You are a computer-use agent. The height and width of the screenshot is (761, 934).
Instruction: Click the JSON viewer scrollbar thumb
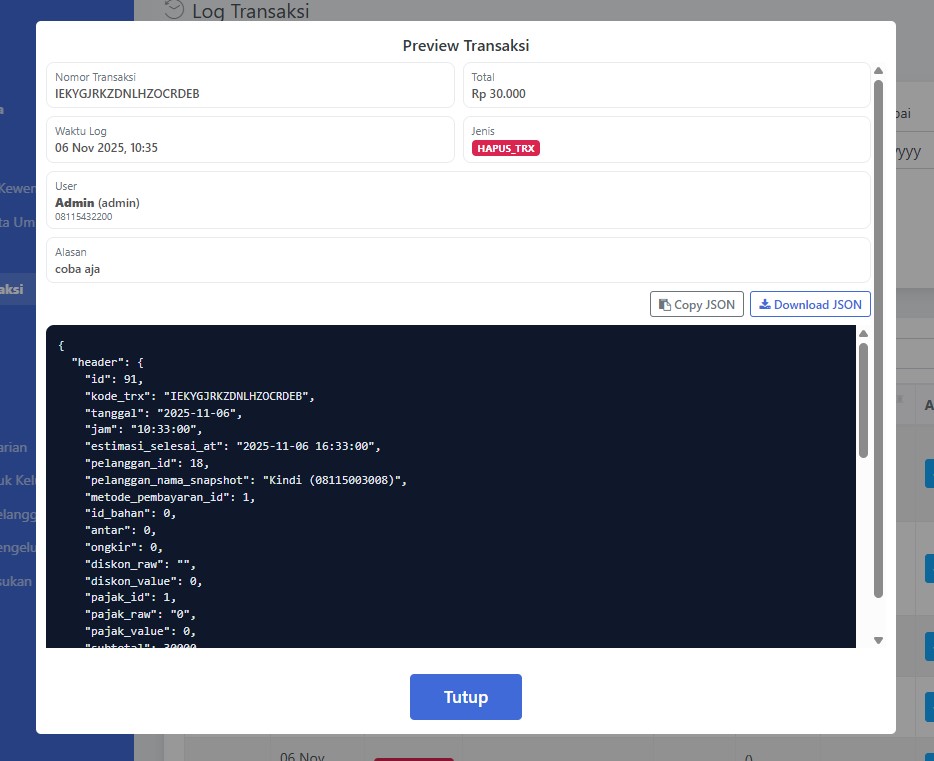point(864,400)
